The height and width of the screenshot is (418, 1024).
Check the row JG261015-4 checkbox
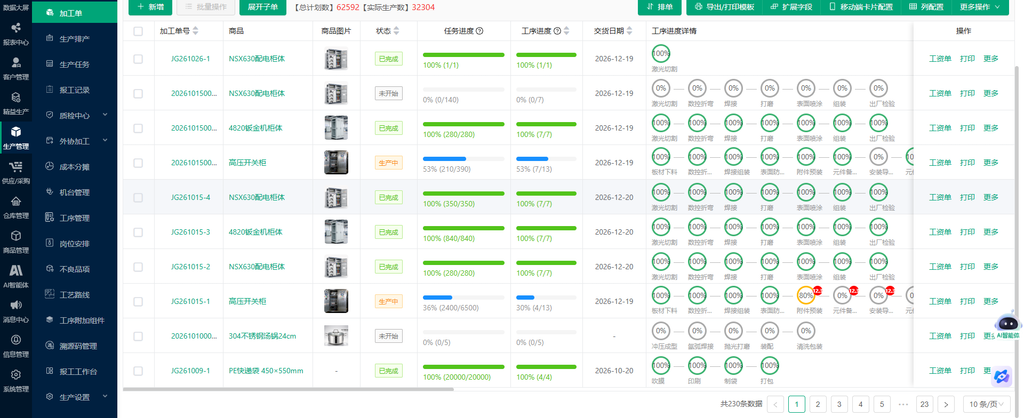click(x=138, y=197)
